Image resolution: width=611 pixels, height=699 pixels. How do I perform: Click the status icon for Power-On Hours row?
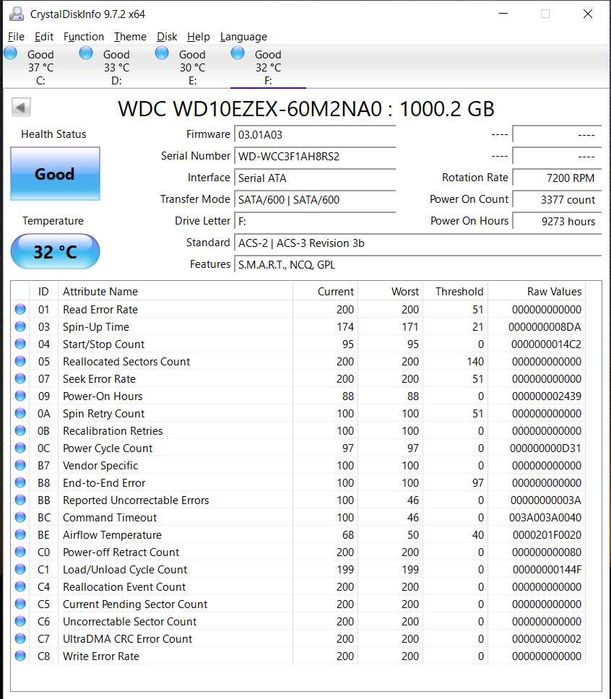(20, 396)
